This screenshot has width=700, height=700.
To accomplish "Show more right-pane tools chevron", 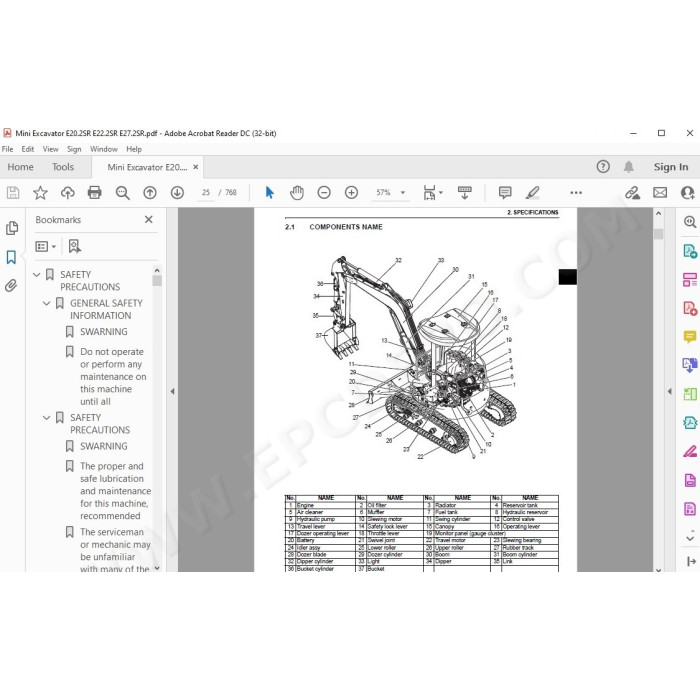I will tap(690, 537).
